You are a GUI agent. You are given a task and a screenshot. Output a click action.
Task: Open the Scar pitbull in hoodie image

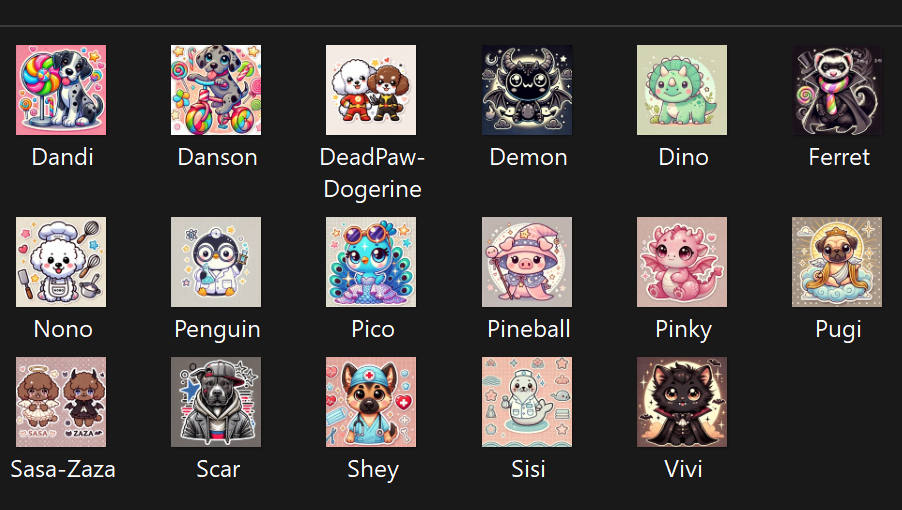pyautogui.click(x=216, y=402)
